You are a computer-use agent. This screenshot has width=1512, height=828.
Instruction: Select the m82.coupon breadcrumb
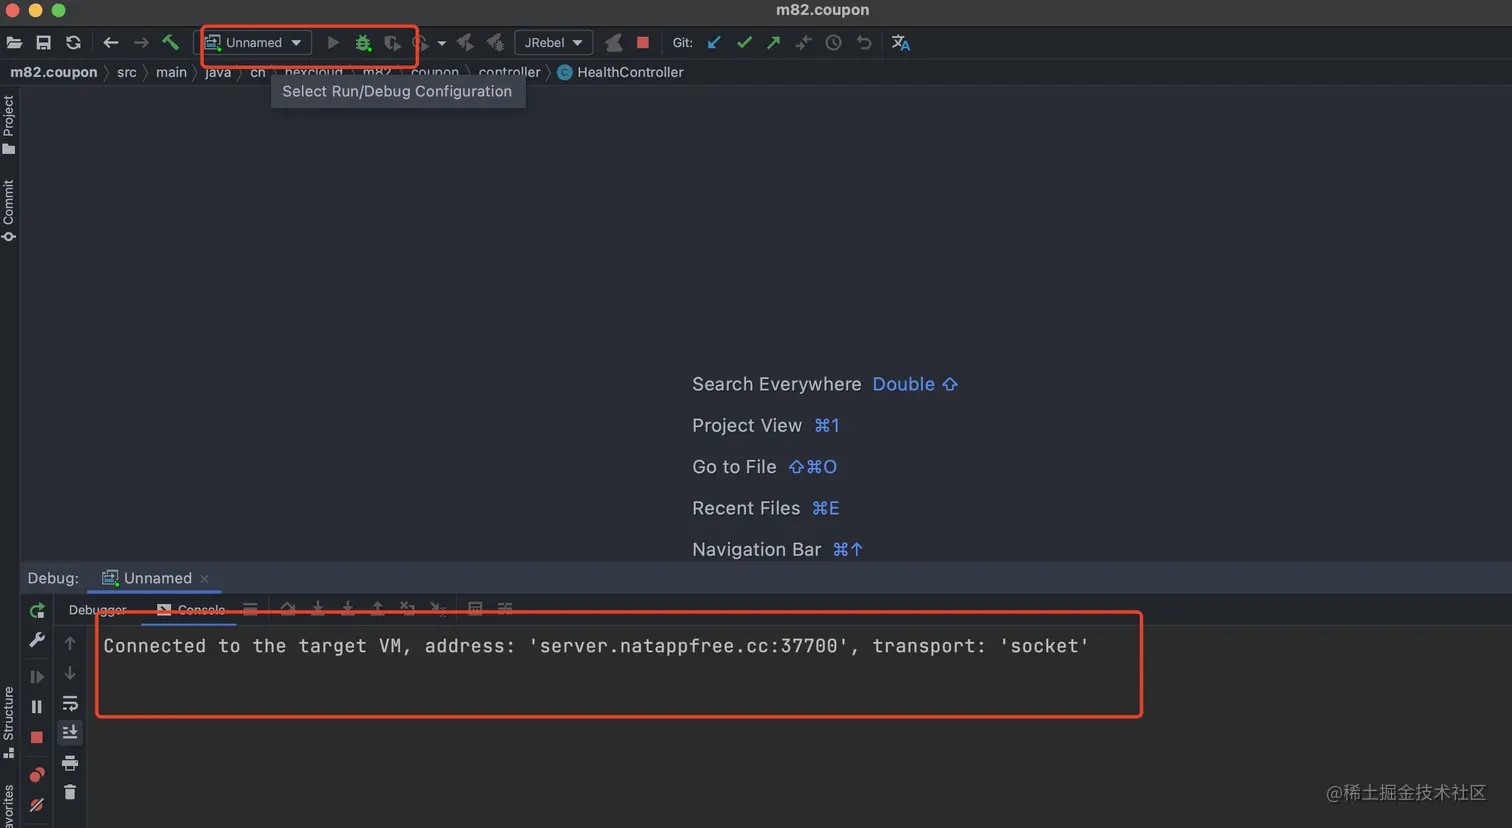54,72
